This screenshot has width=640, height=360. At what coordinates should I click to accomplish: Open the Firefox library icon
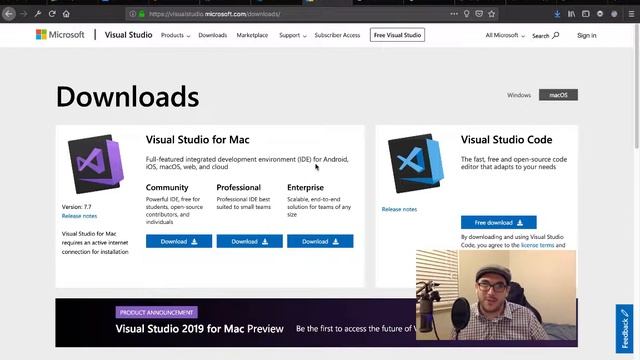point(571,14)
